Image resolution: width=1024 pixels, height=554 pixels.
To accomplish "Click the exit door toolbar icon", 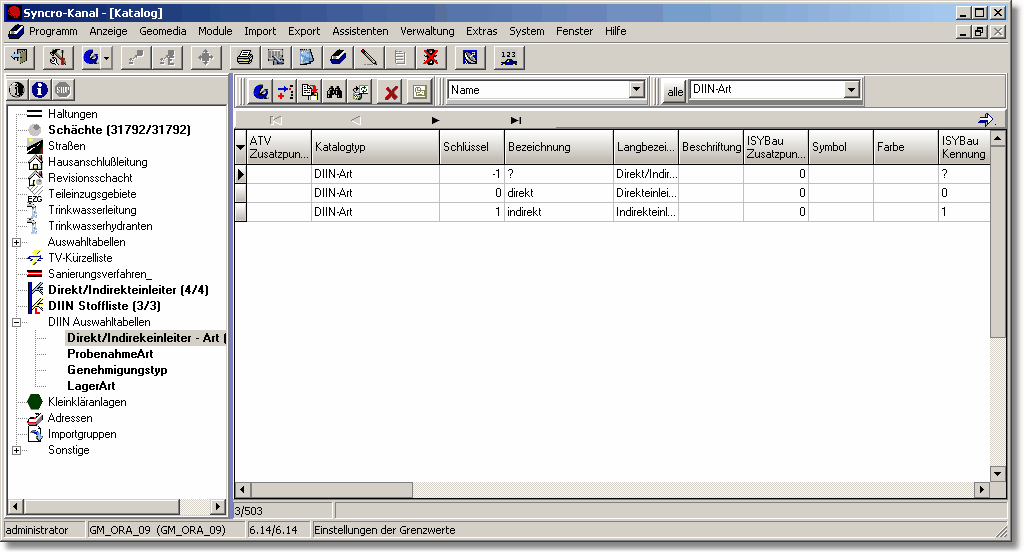I will point(19,57).
